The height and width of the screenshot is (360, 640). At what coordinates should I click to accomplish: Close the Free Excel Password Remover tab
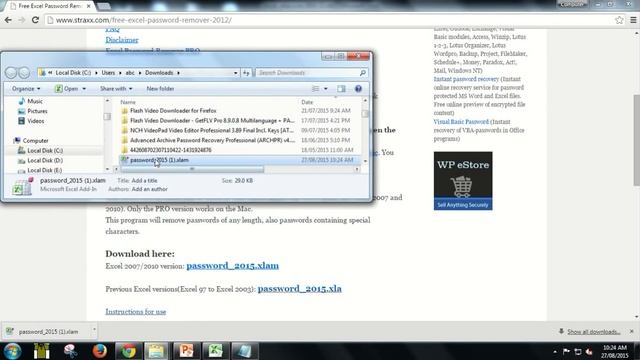[89, 6]
